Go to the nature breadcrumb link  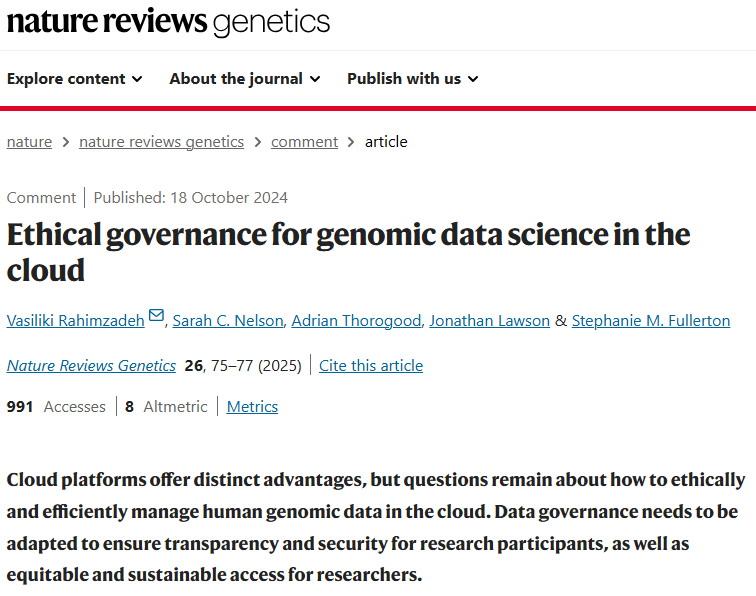pyautogui.click(x=29, y=142)
